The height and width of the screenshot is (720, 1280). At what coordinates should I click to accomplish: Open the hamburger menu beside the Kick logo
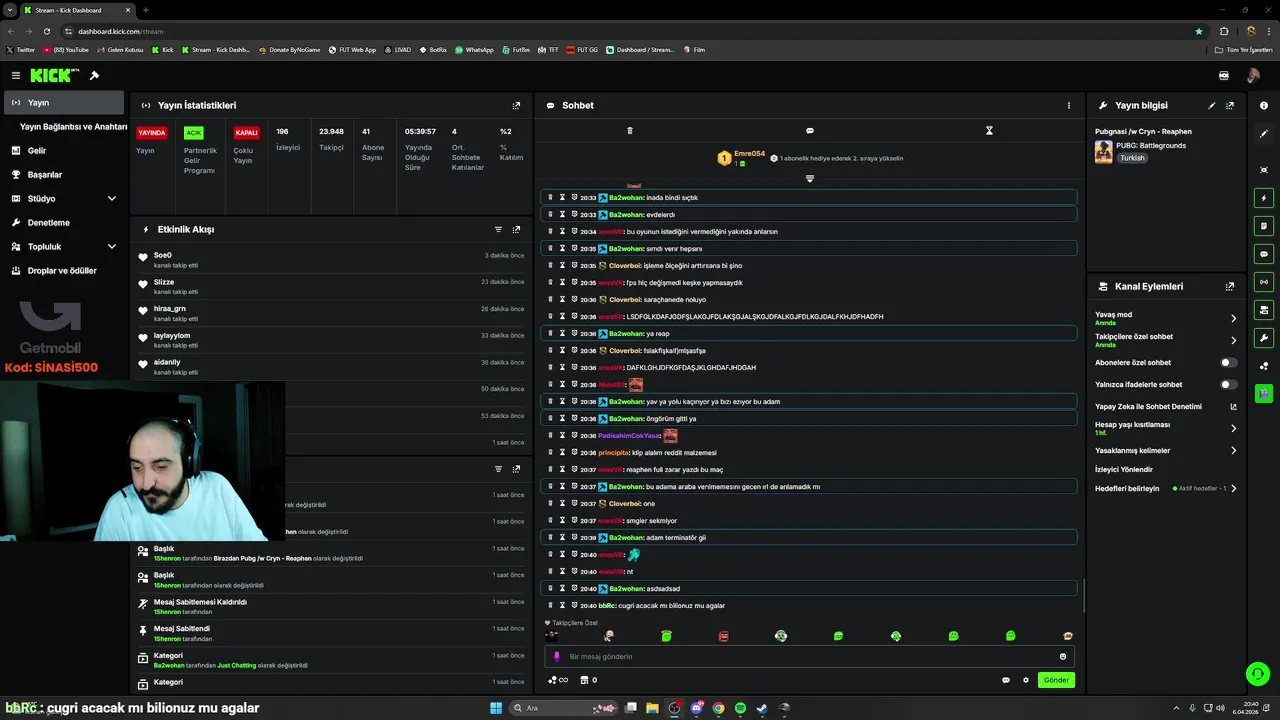point(15,75)
